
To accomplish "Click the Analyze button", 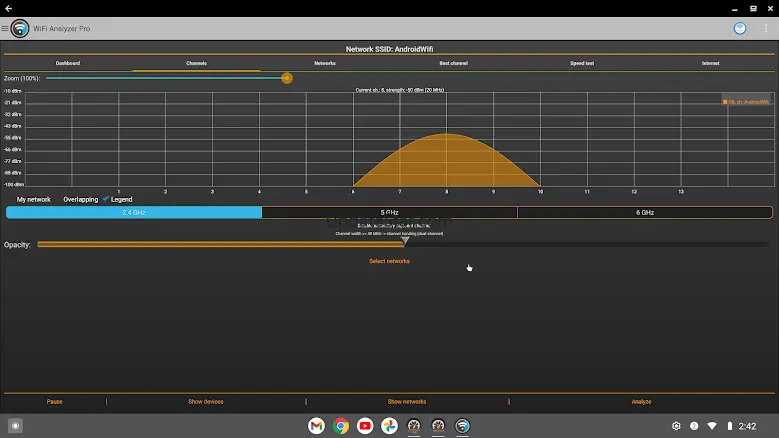I will tap(641, 402).
